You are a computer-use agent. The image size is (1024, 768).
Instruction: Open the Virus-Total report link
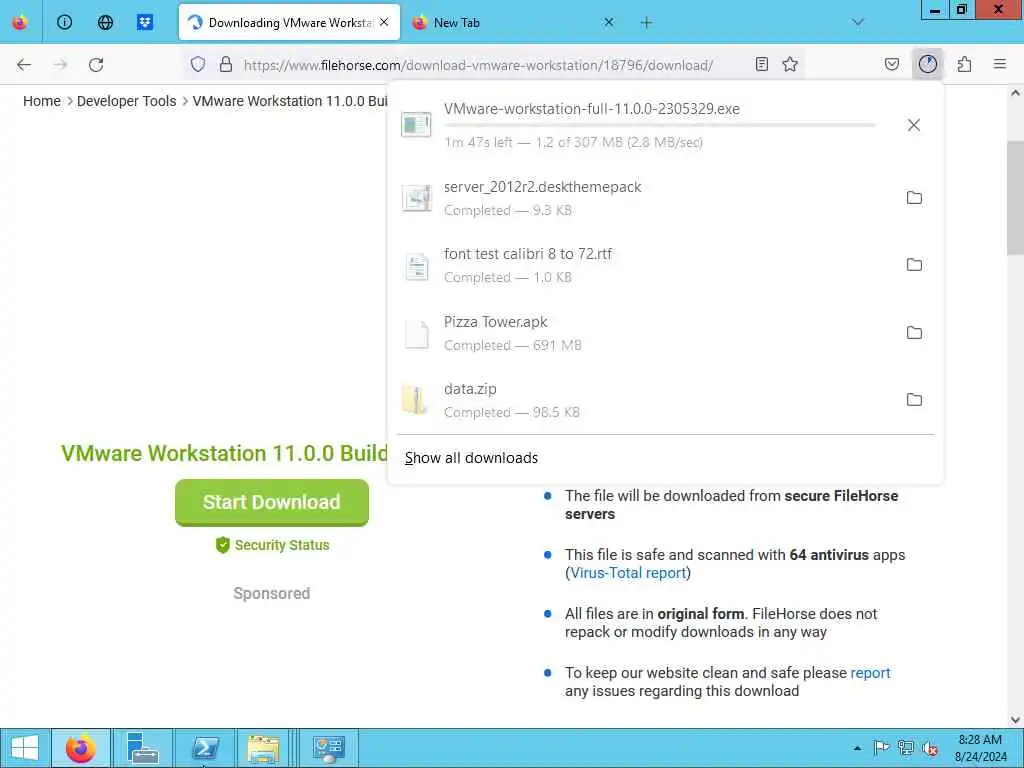coord(628,573)
